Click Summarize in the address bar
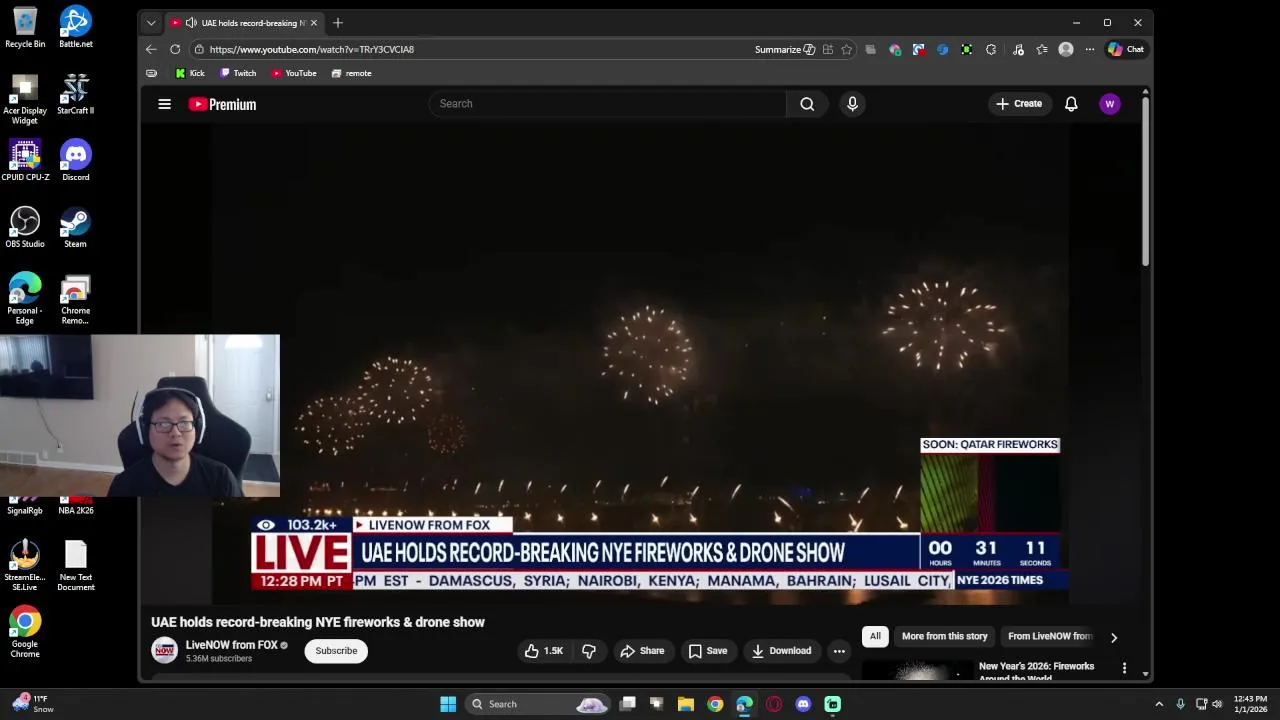This screenshot has height=720, width=1280. click(x=784, y=49)
